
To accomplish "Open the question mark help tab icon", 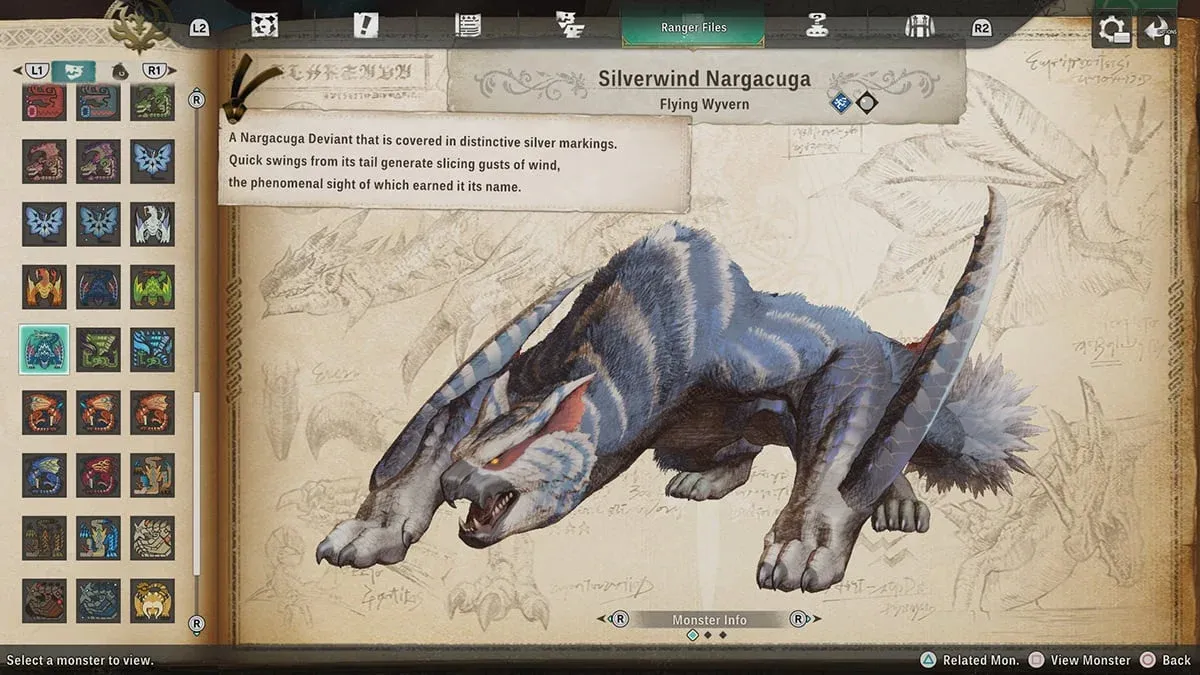I will [x=816, y=26].
